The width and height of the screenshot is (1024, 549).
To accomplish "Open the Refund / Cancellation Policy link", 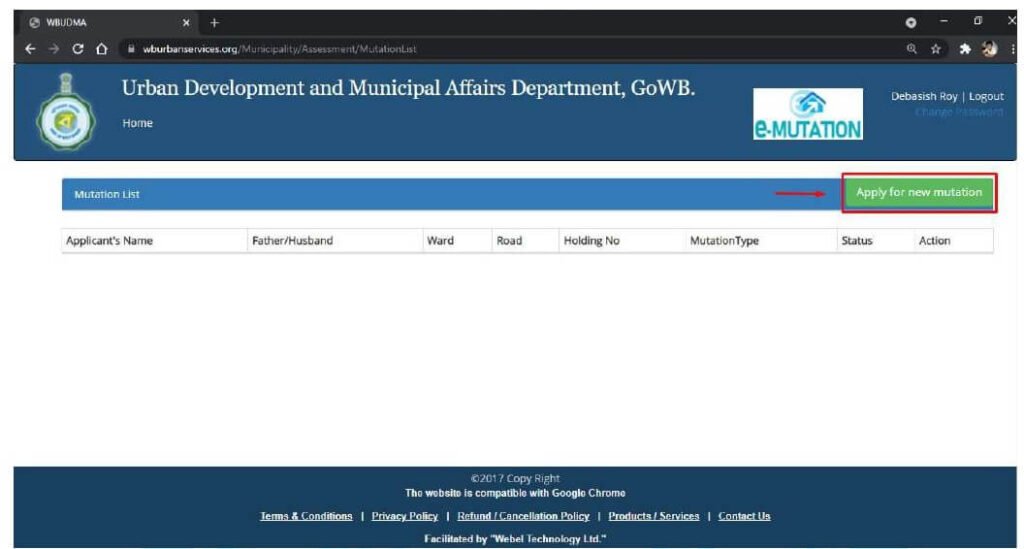I will (523, 516).
